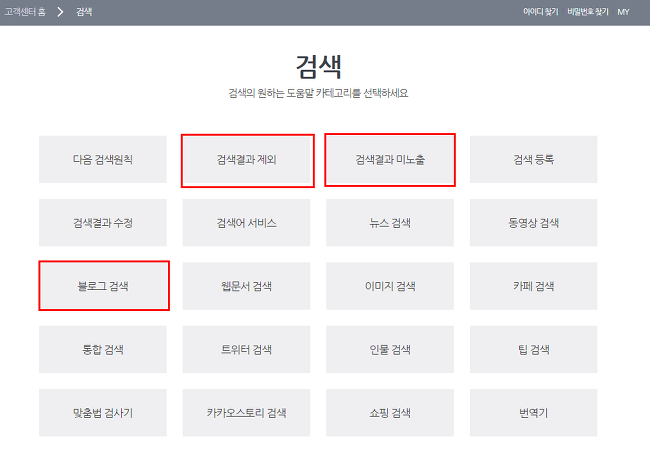The height and width of the screenshot is (455, 650).
Task: Open the 이미지 검색 category
Action: pos(390,286)
